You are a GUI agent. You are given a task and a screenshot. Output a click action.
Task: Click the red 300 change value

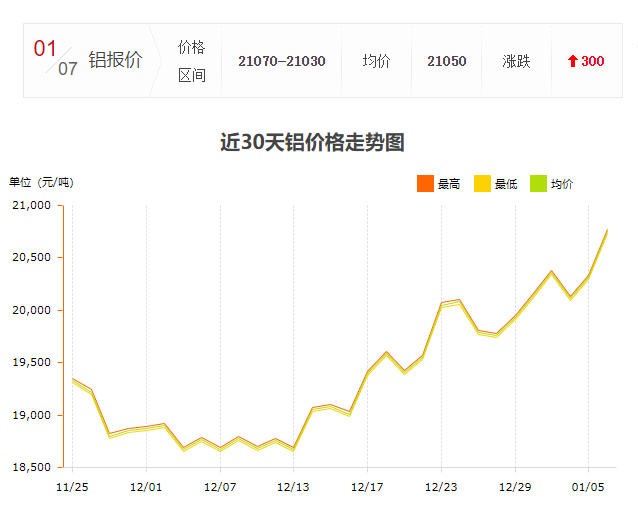coord(592,61)
